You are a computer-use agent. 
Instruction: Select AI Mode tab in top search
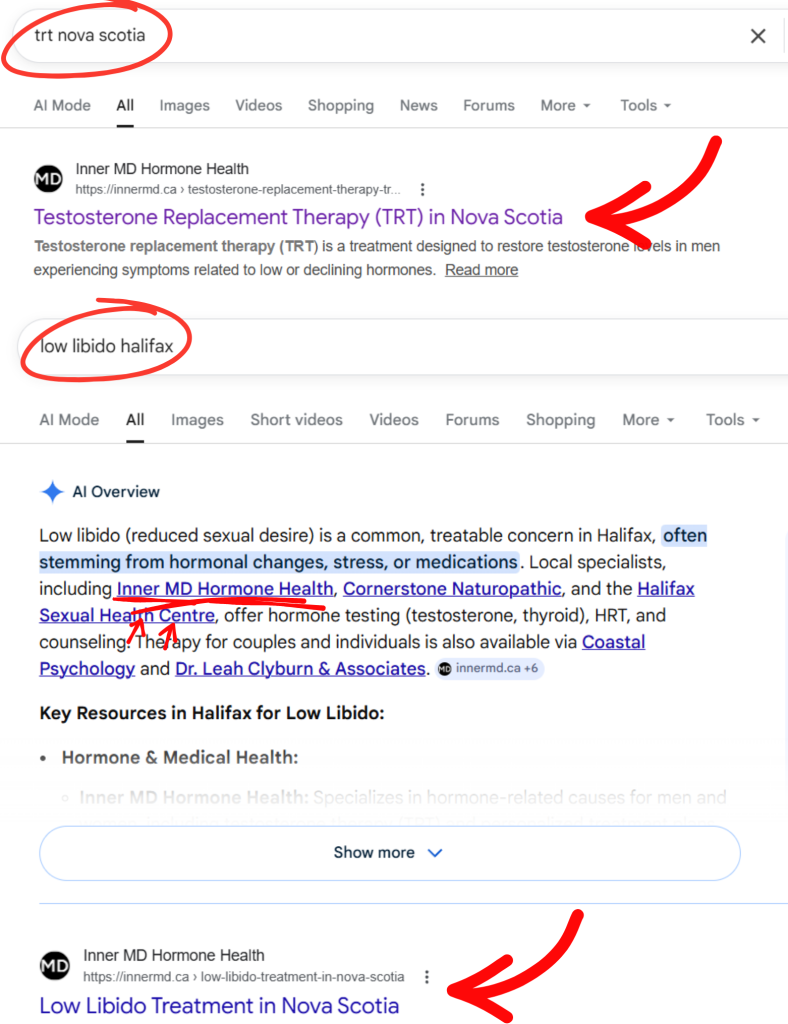point(62,105)
